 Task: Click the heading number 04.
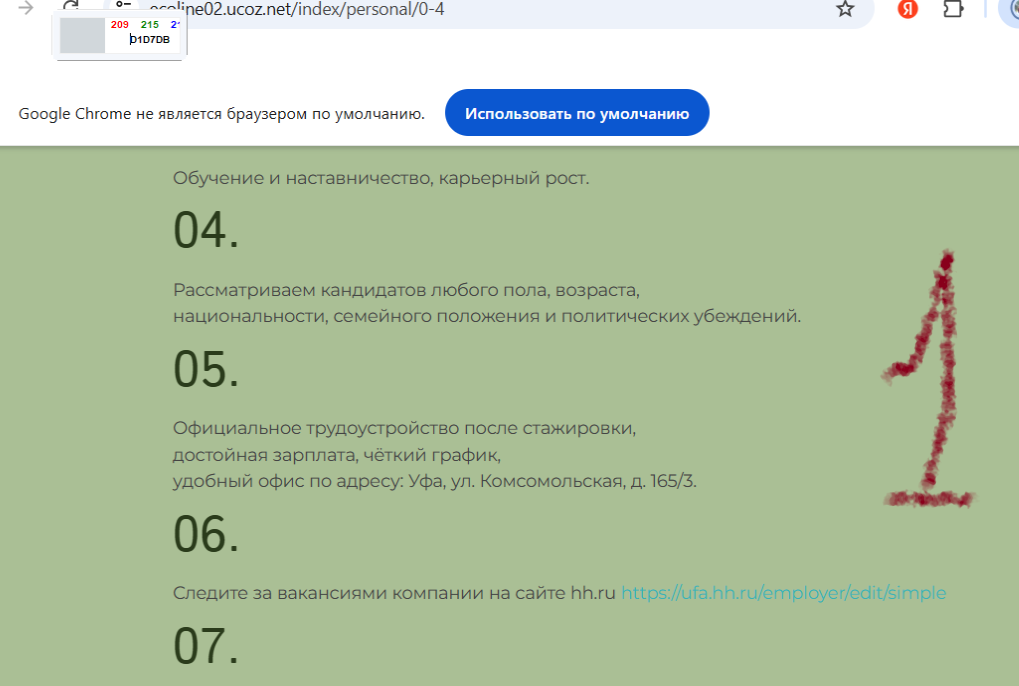[206, 230]
